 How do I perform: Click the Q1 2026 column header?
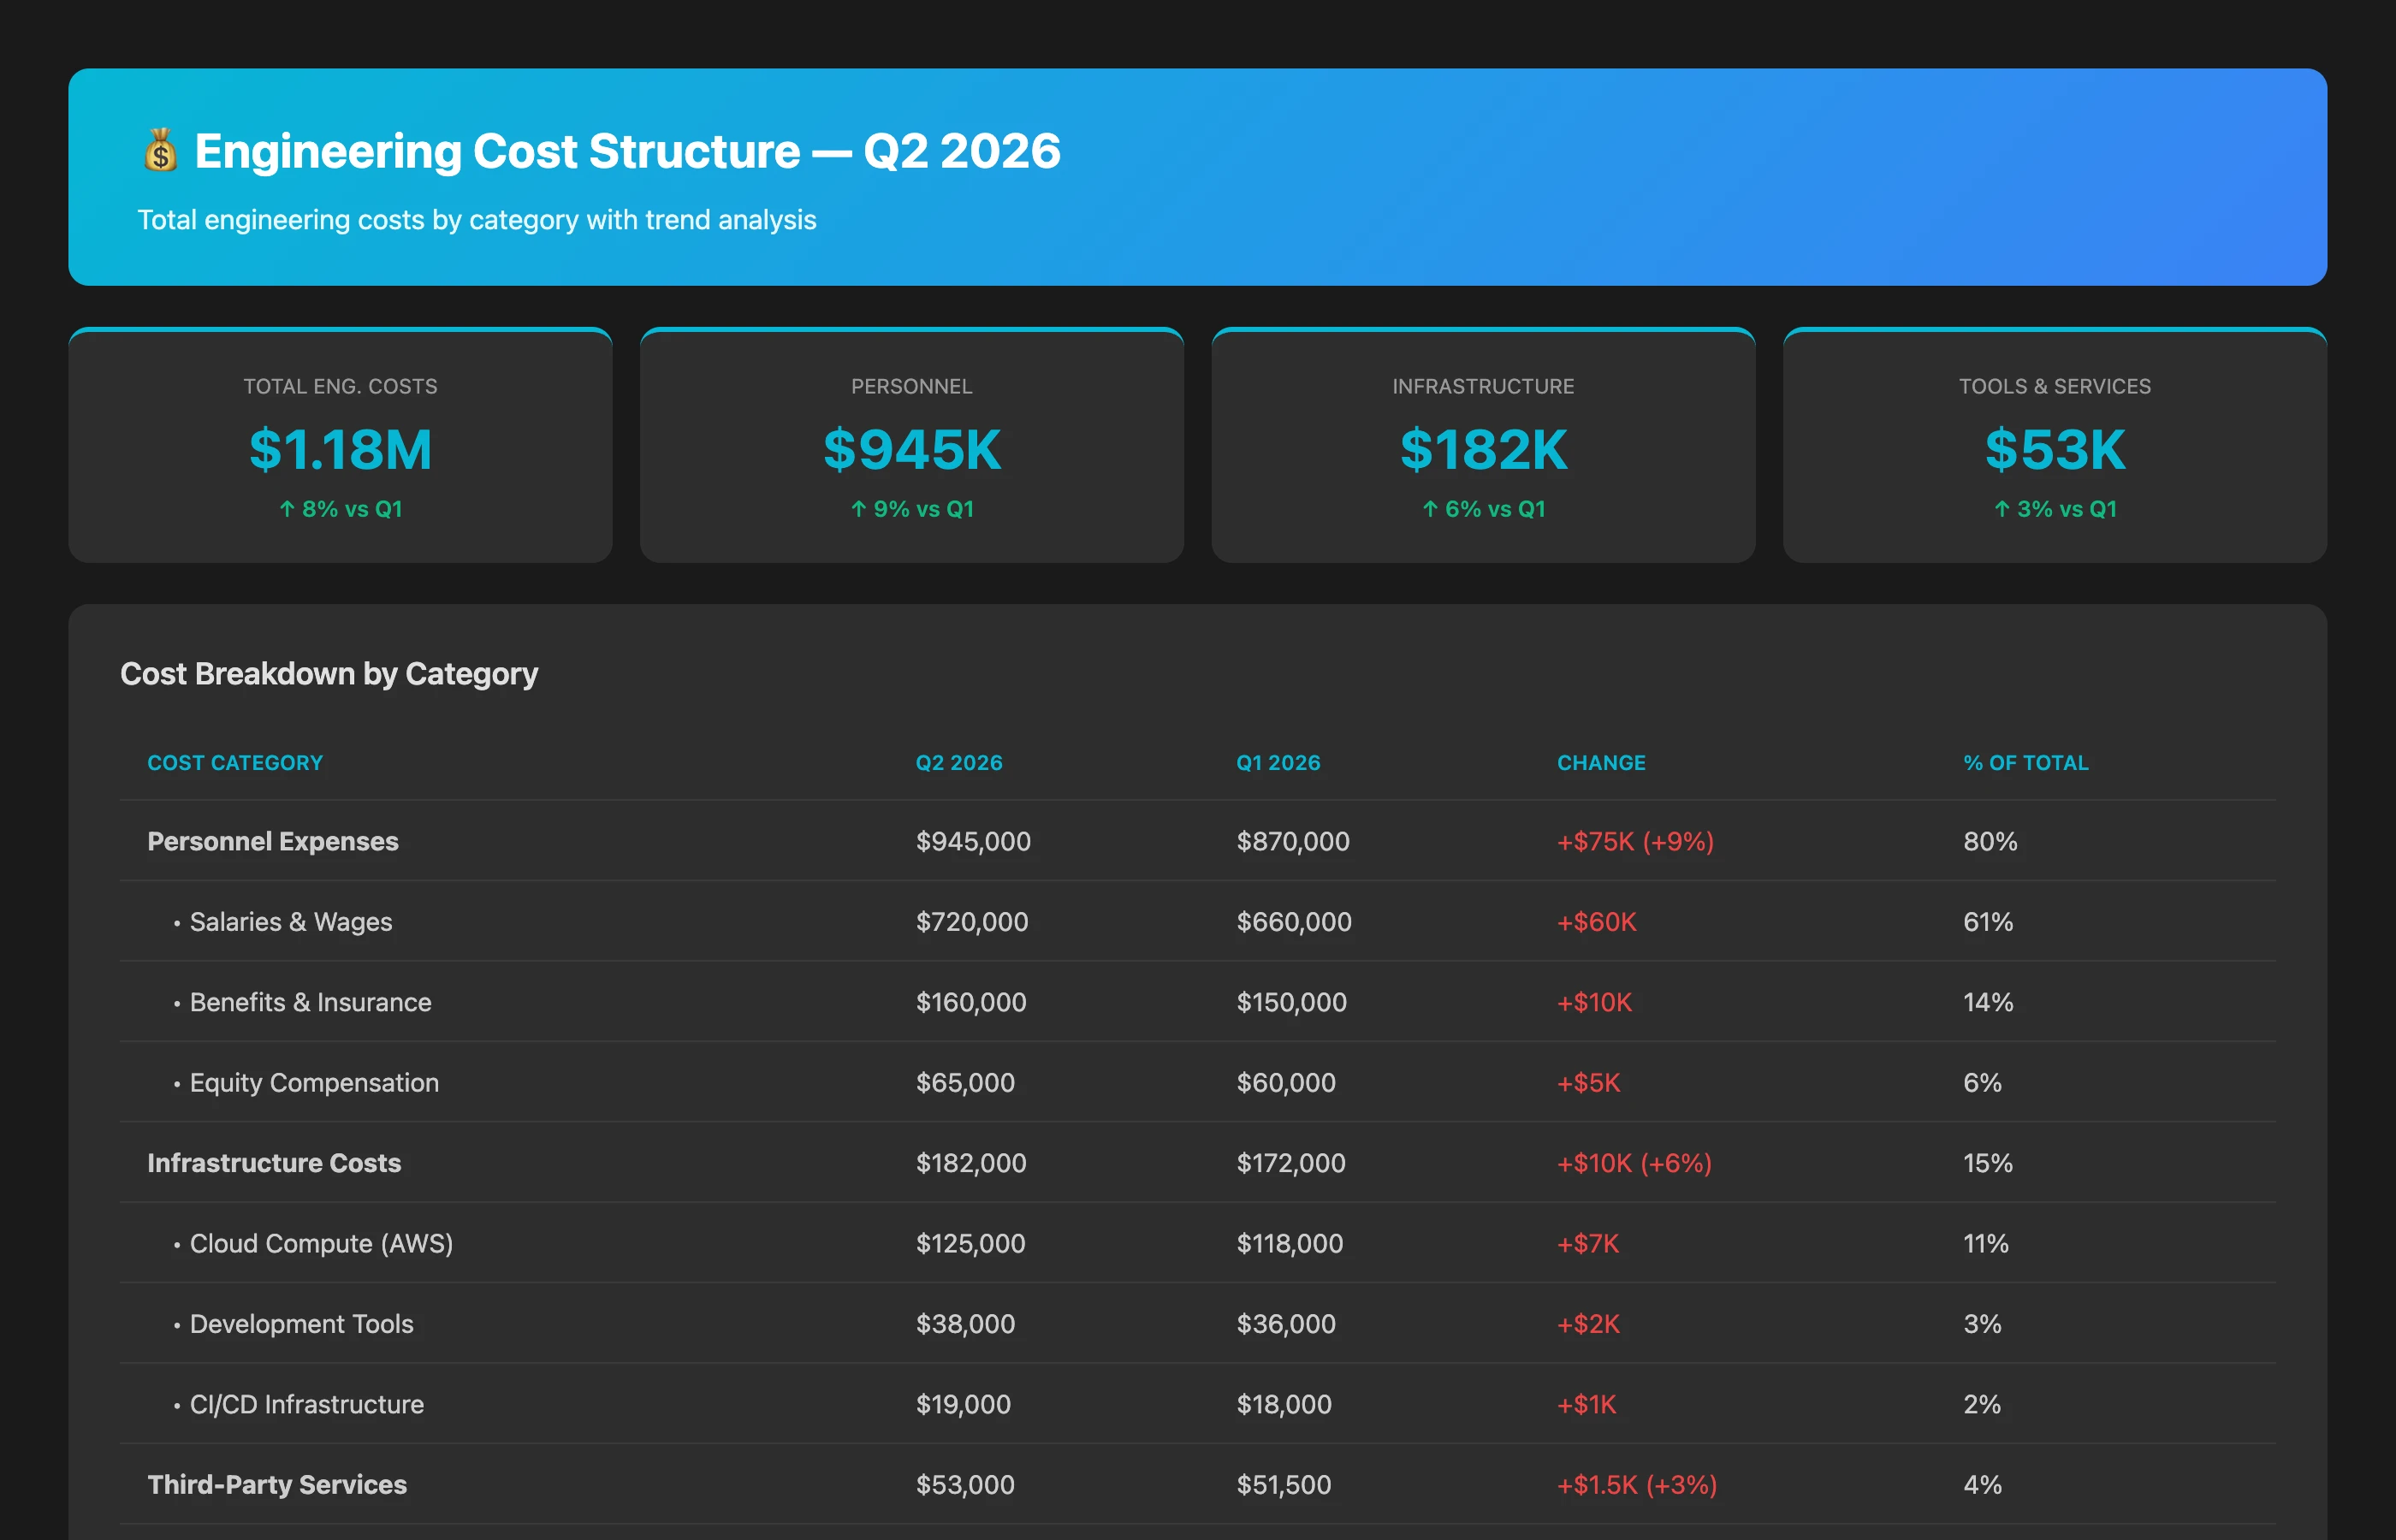tap(1278, 763)
